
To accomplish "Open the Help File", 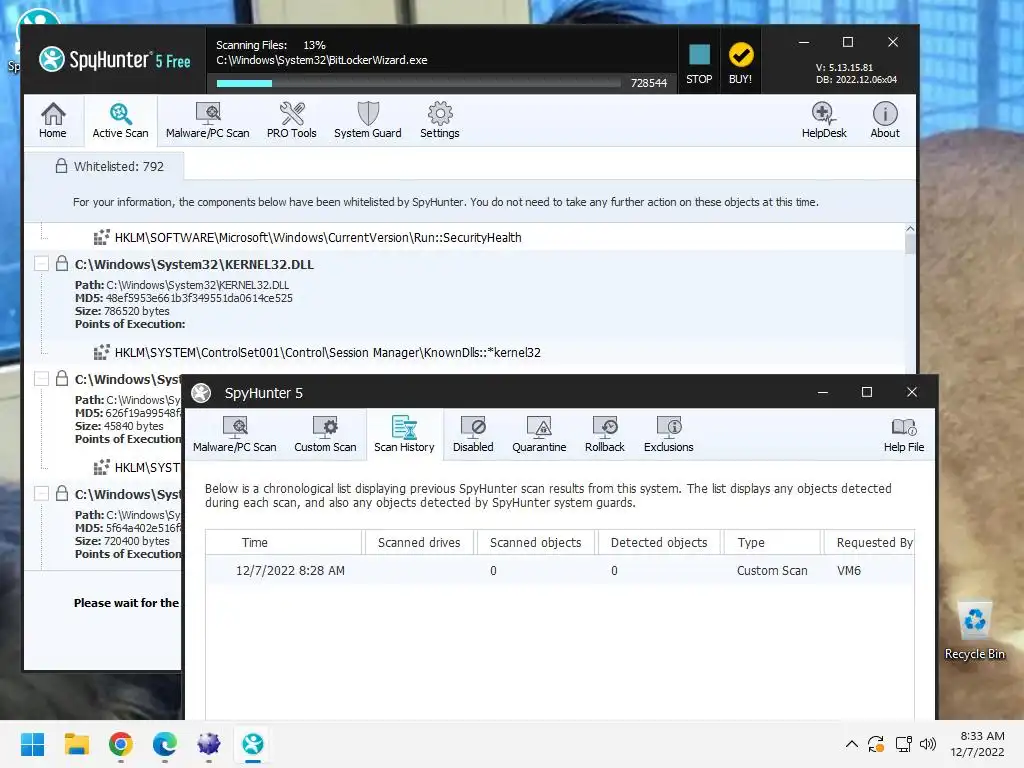I will coord(904,434).
